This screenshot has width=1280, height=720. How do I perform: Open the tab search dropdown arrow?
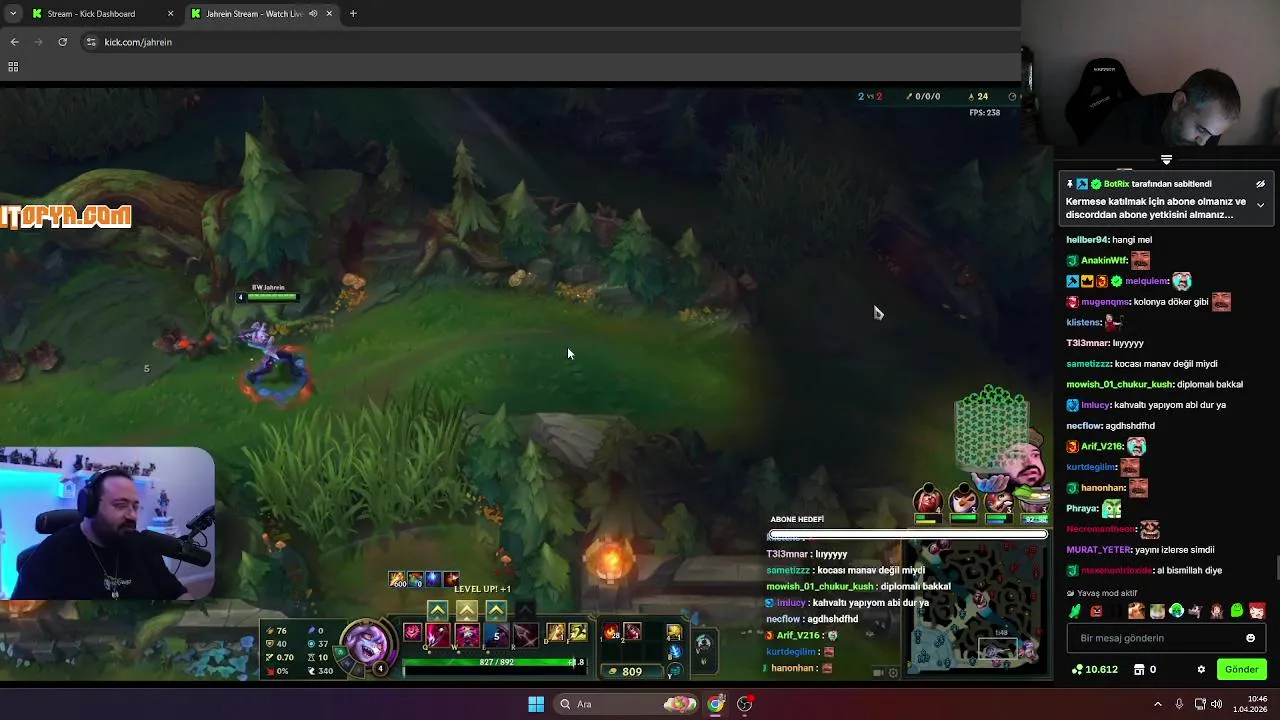click(13, 14)
